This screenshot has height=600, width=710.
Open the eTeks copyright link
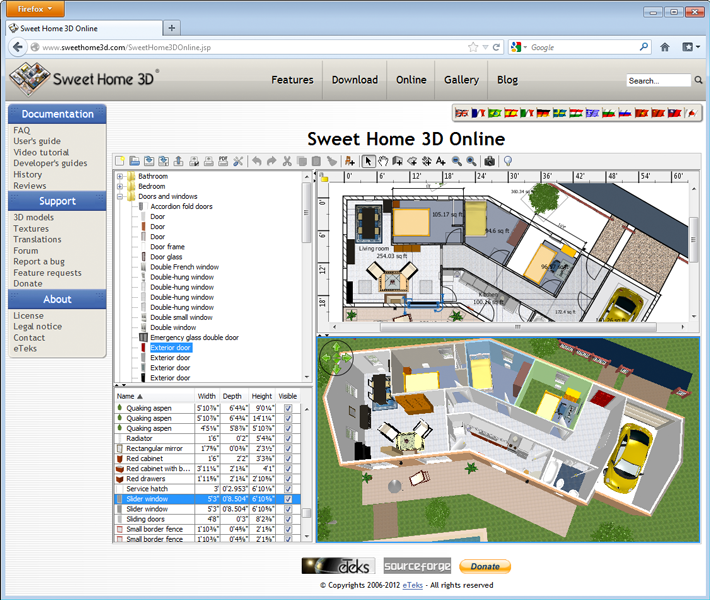pos(413,585)
